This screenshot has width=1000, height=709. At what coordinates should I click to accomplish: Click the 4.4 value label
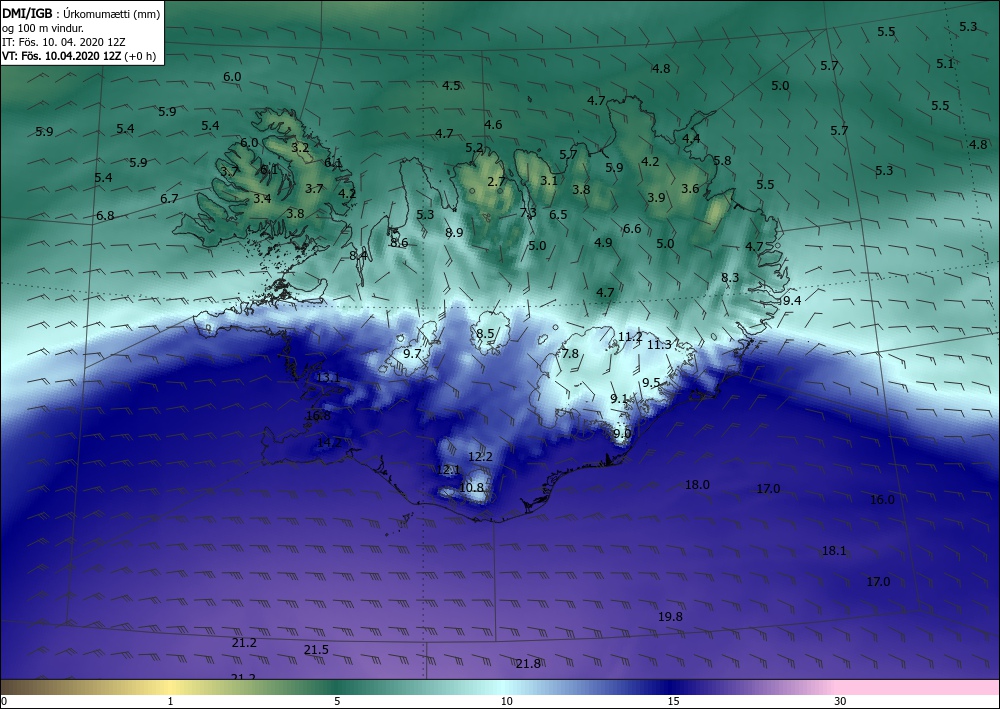[691, 138]
